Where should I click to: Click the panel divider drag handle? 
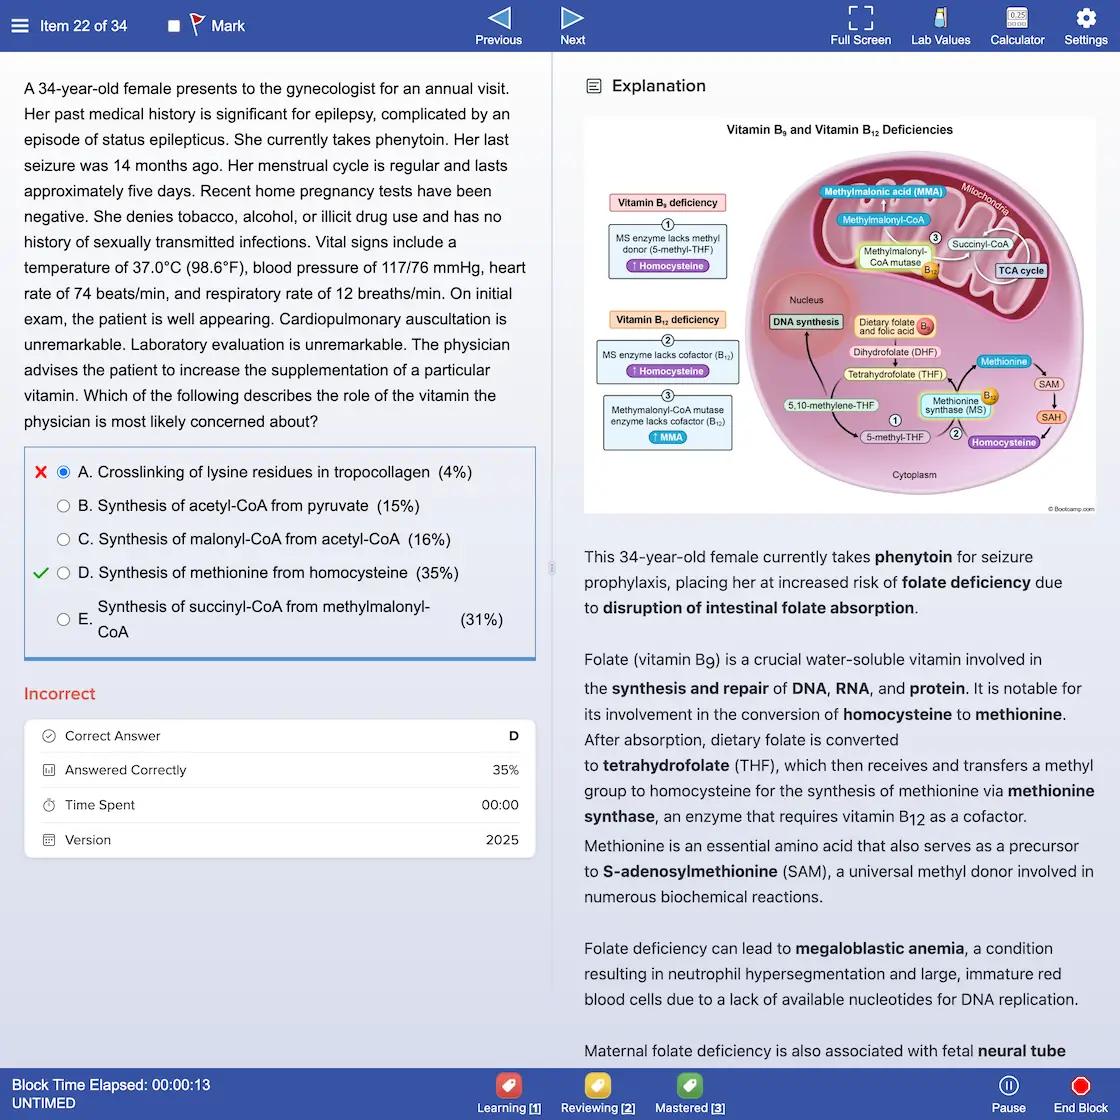551,569
